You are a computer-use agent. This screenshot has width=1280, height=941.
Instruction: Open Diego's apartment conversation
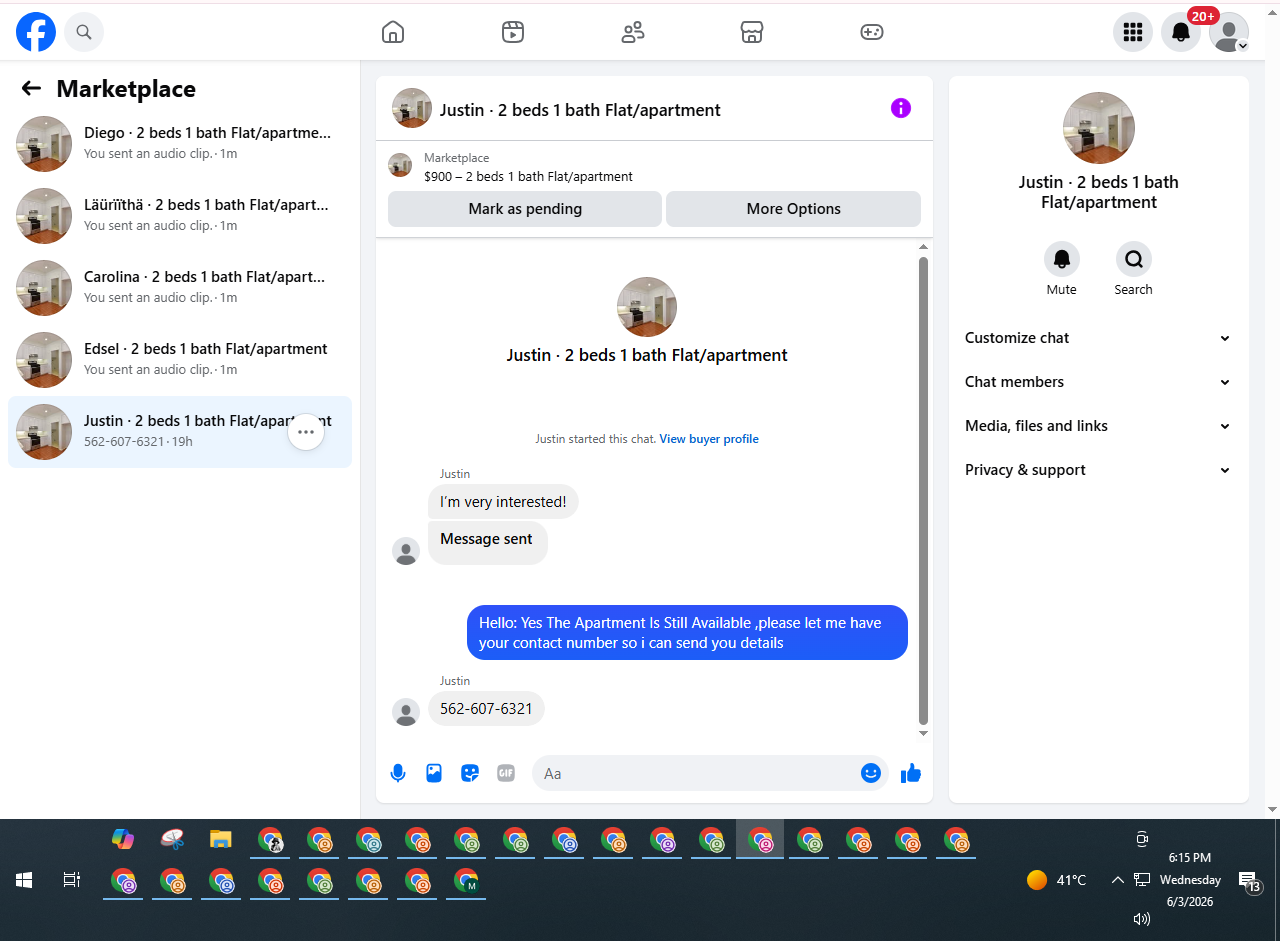coord(180,144)
